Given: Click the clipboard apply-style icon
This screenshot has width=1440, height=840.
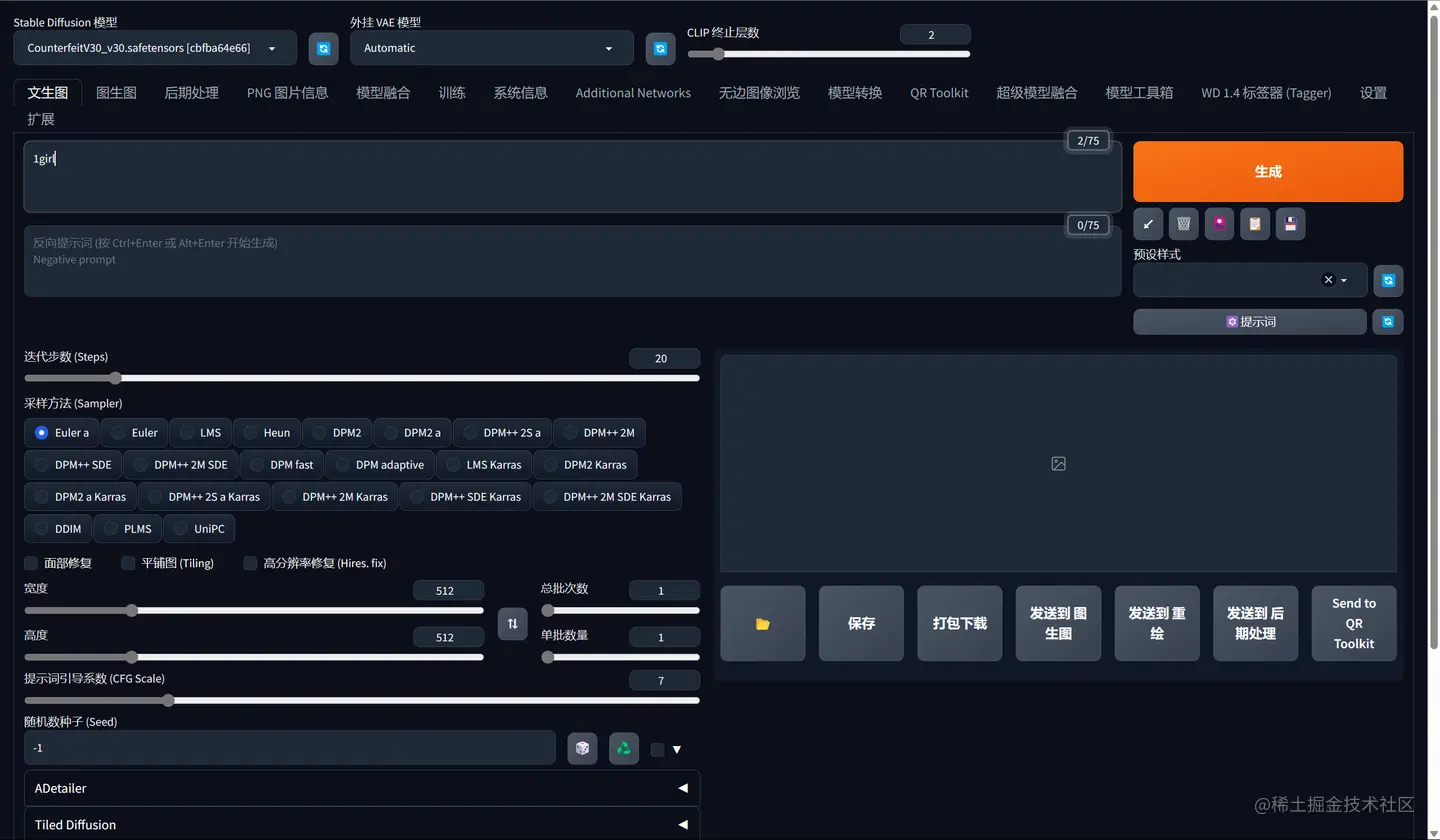Looking at the screenshot, I should coord(1255,224).
